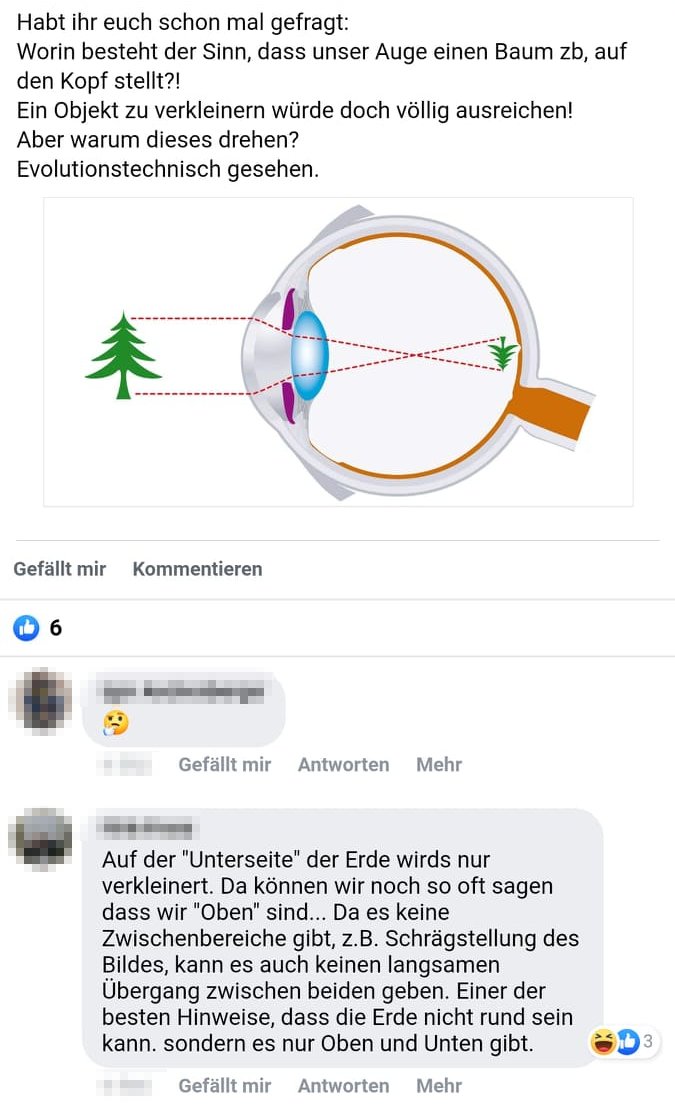Click the thinking face emoji in first comment
Image resolution: width=675 pixels, height=1106 pixels.
click(x=116, y=722)
